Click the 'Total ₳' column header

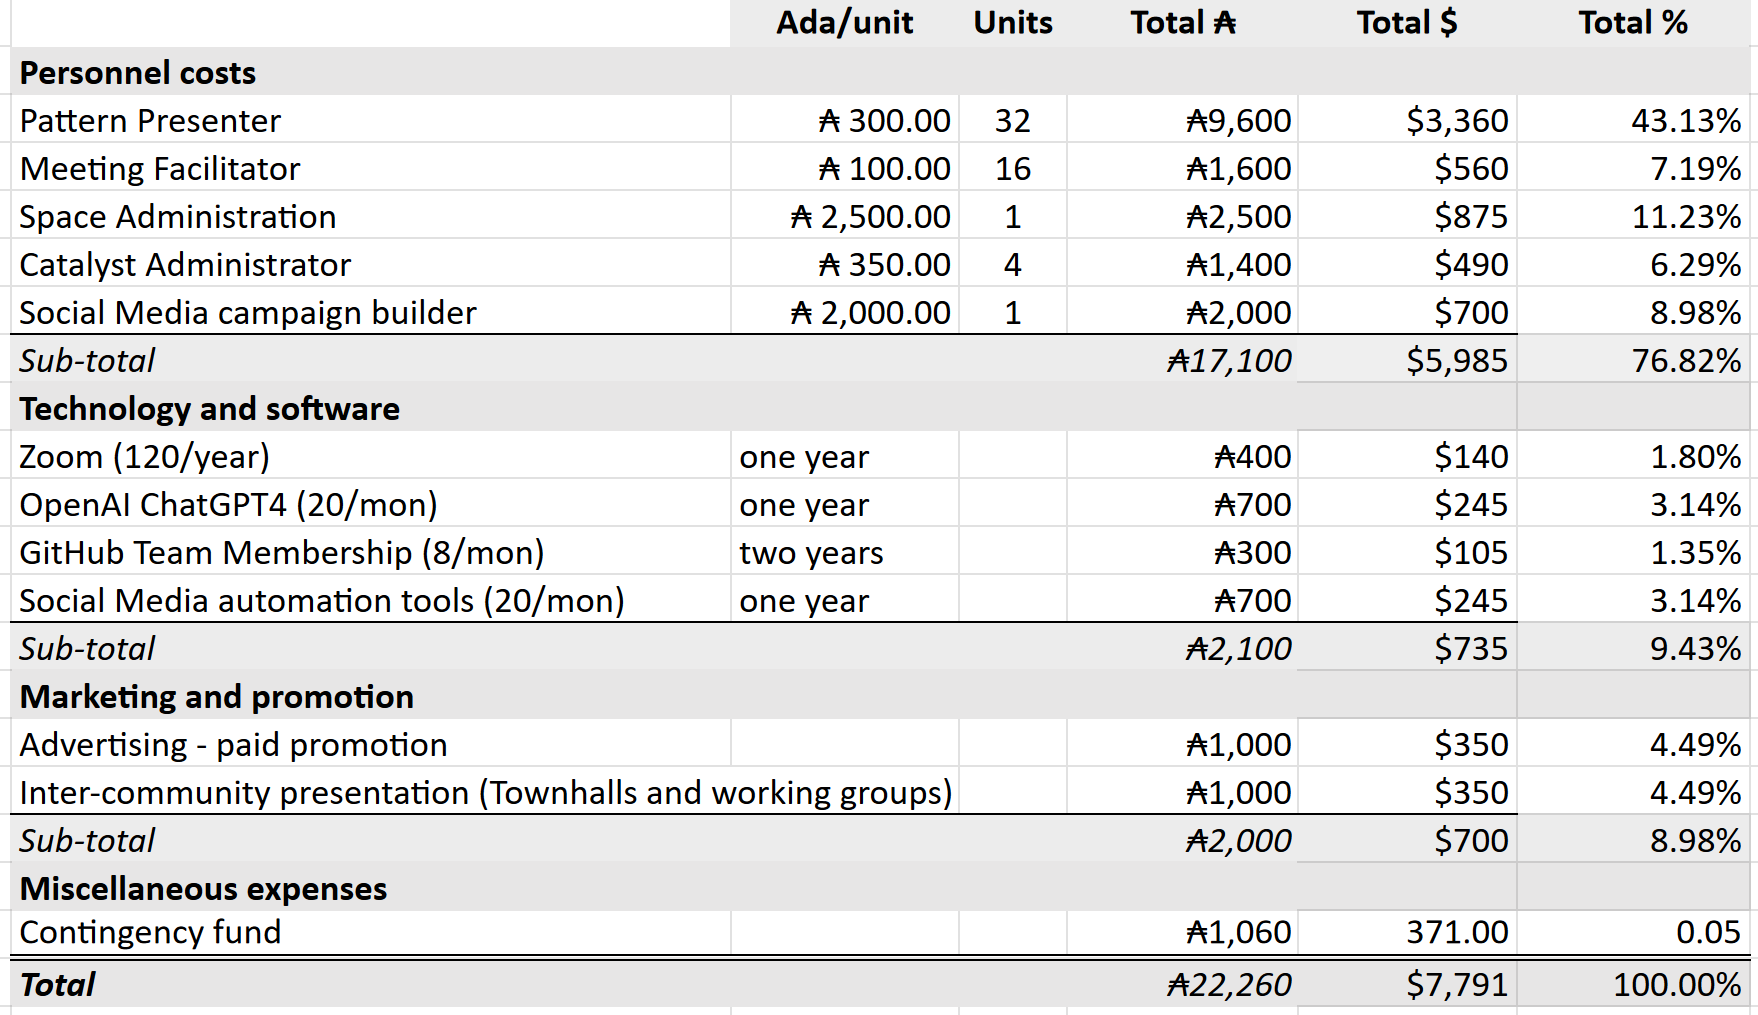pyautogui.click(x=1183, y=22)
